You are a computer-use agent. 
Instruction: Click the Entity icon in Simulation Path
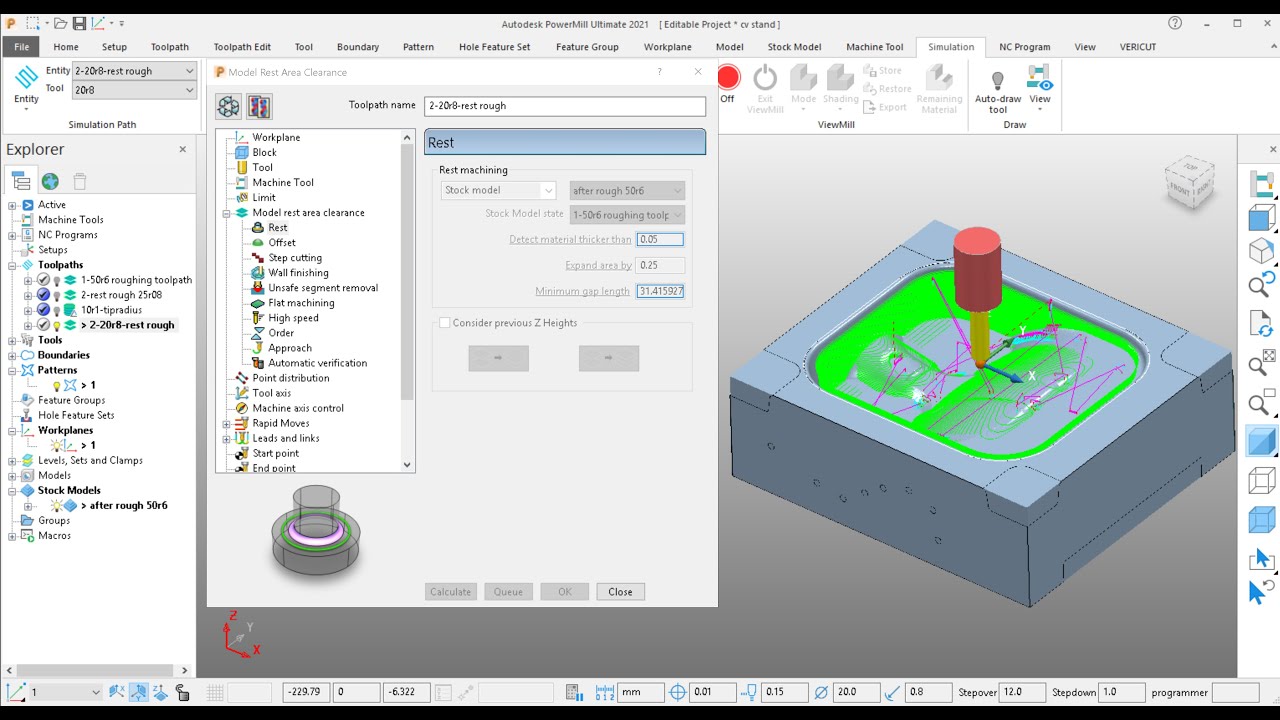point(26,78)
